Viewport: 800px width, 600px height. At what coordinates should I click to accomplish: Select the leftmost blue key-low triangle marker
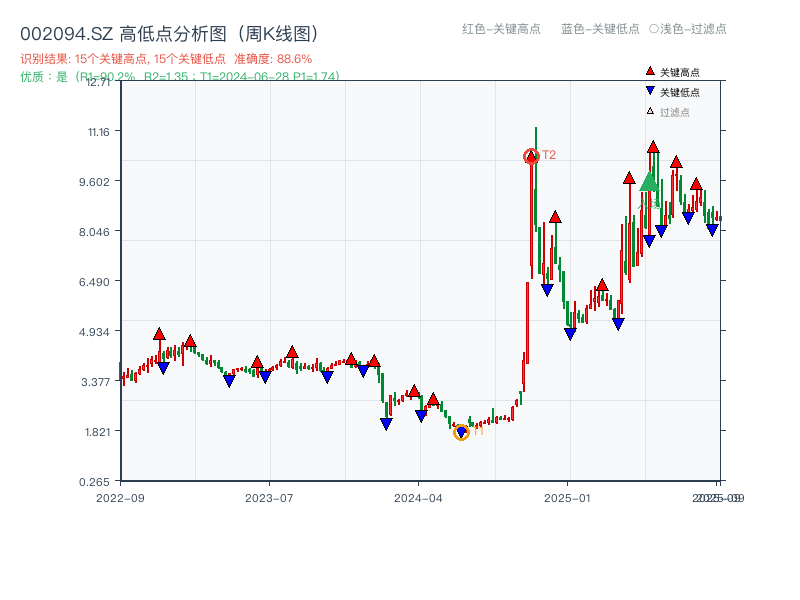(x=163, y=368)
